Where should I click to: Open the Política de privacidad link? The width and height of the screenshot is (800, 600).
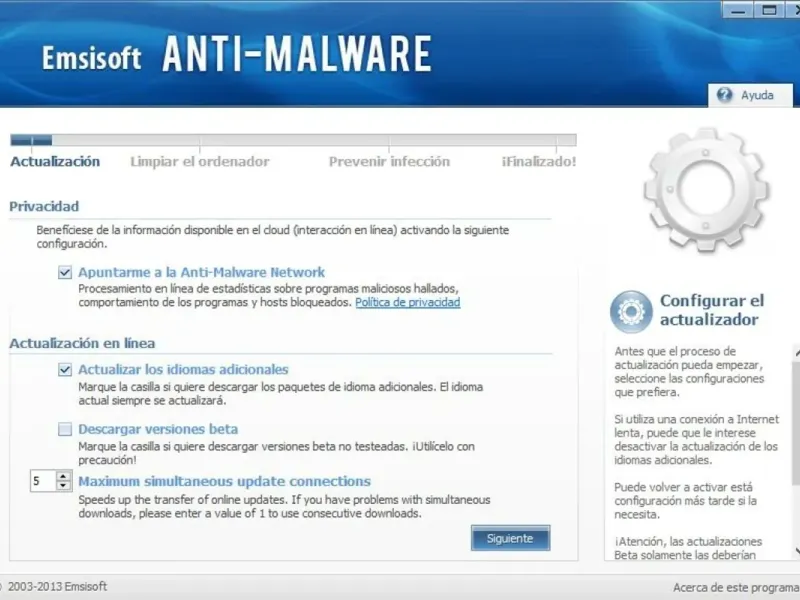[x=408, y=303]
